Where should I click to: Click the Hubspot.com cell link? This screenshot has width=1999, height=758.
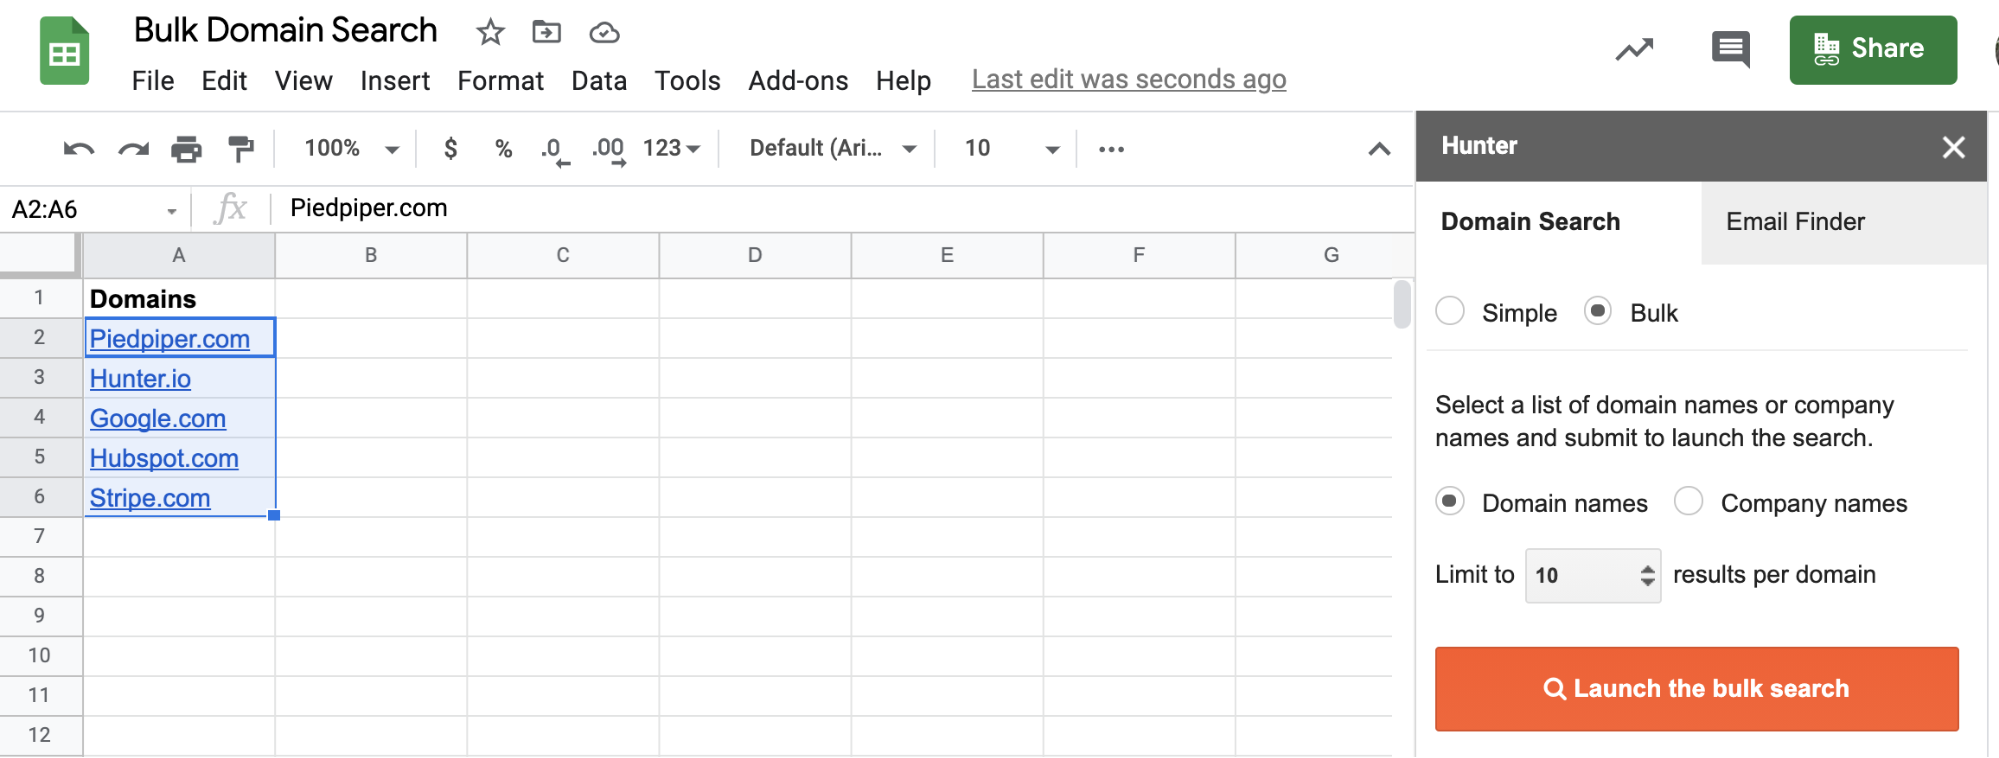tap(164, 459)
